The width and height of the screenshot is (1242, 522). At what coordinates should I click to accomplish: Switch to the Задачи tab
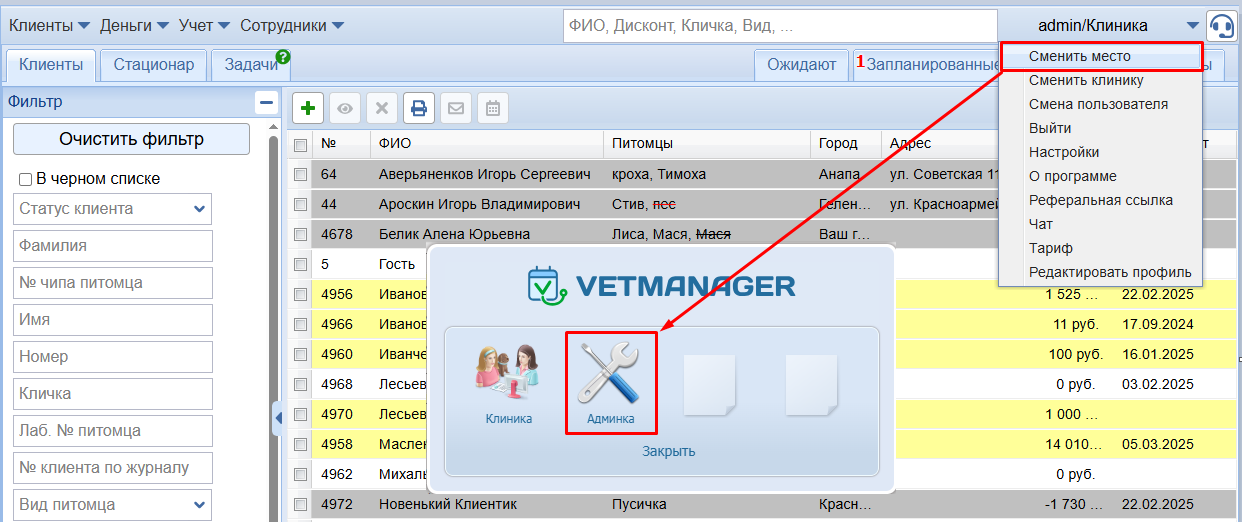250,65
